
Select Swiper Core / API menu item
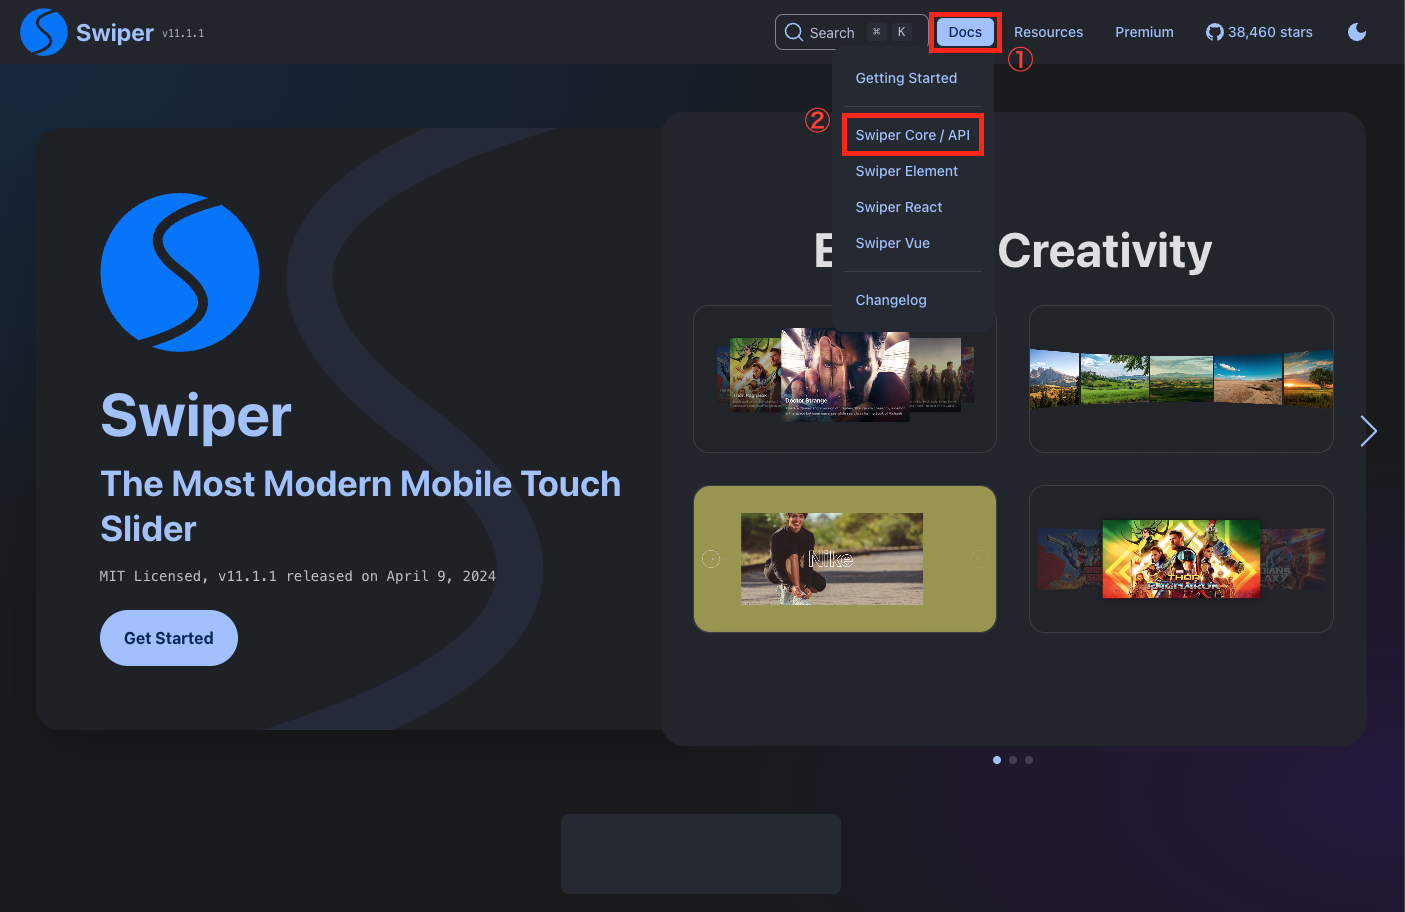tap(913, 135)
